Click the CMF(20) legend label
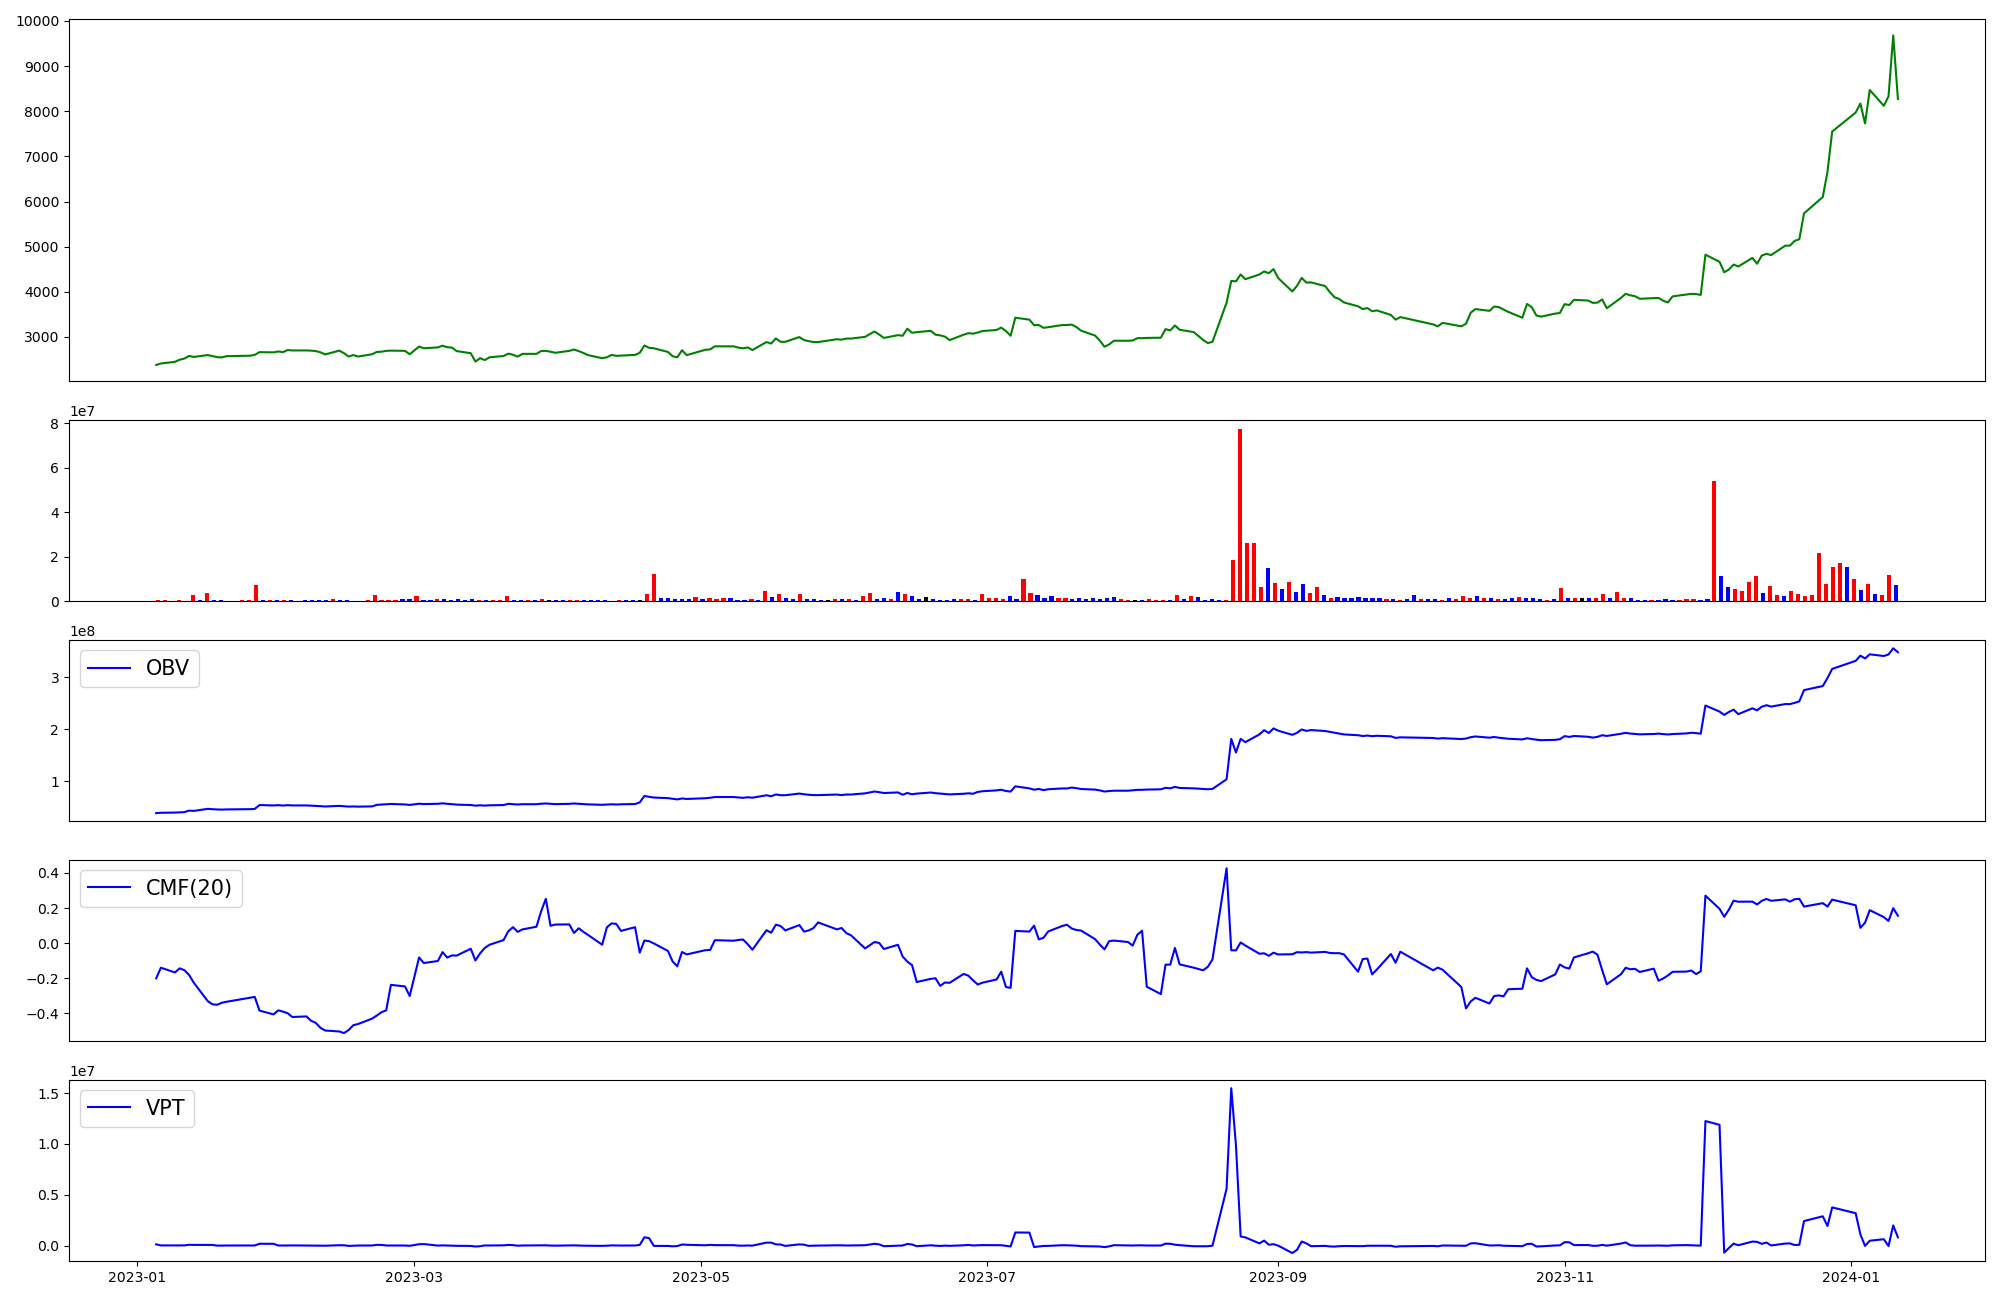The width and height of the screenshot is (2000, 1300). [x=188, y=888]
